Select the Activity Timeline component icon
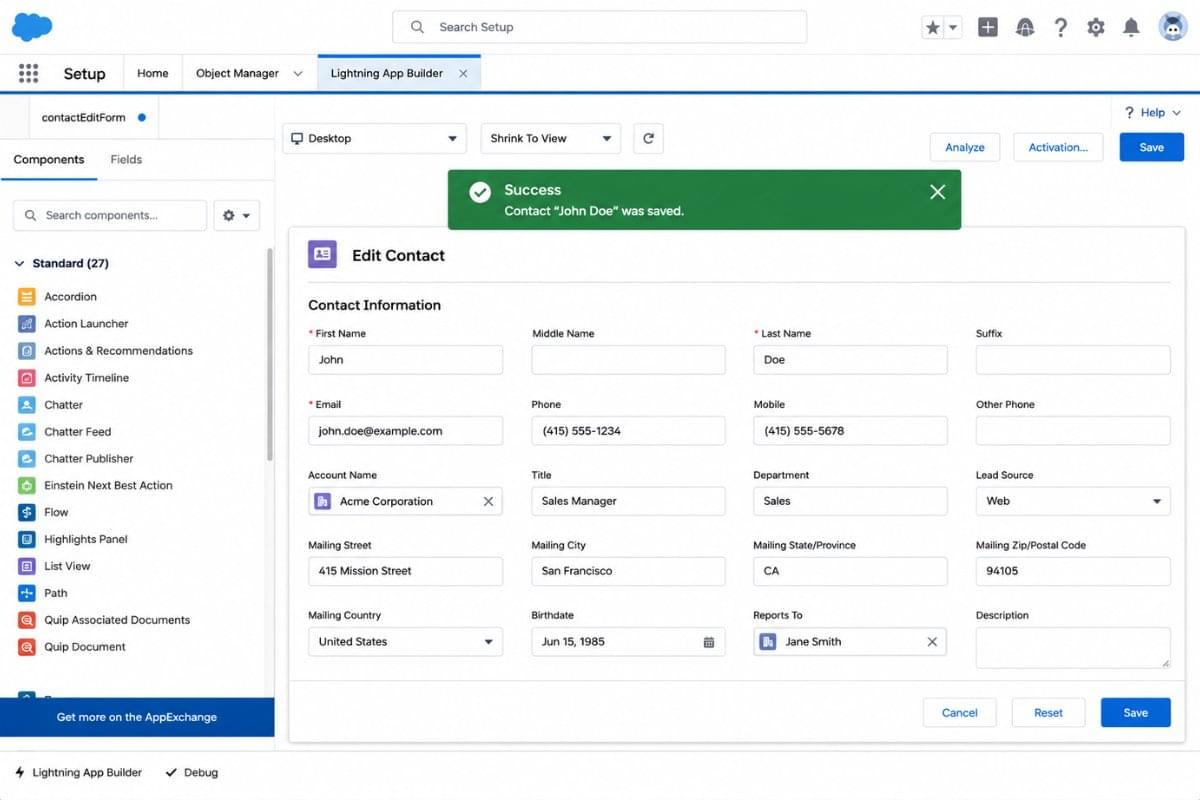Screen dimensions: 1200x800 pyautogui.click(x=27, y=378)
